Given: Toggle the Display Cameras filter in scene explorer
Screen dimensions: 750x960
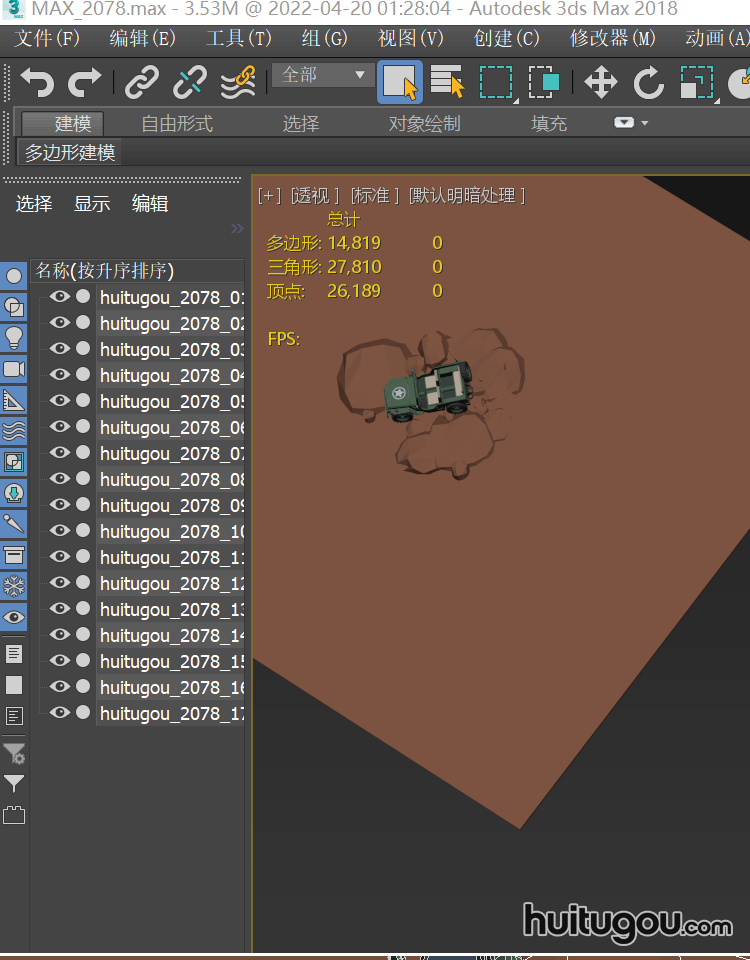Looking at the screenshot, I should [x=14, y=369].
